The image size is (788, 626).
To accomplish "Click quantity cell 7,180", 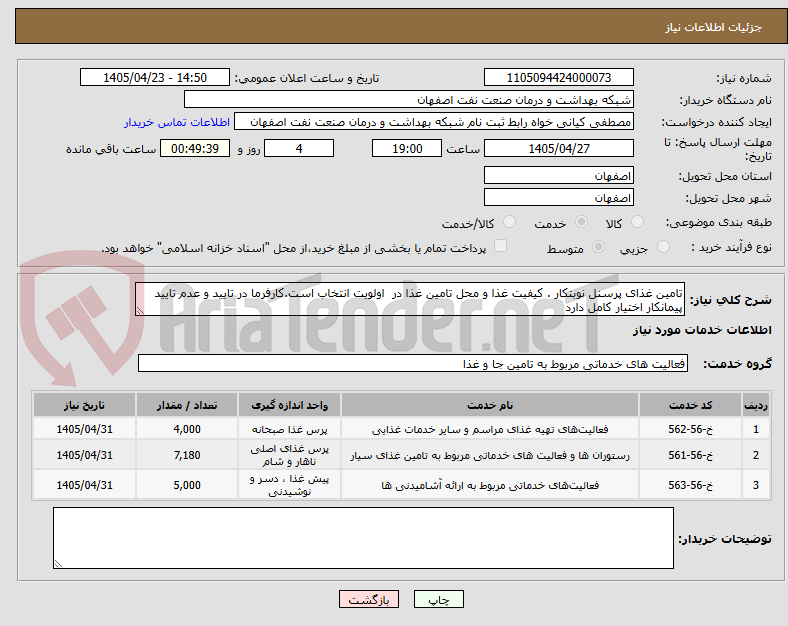I will tap(187, 455).
